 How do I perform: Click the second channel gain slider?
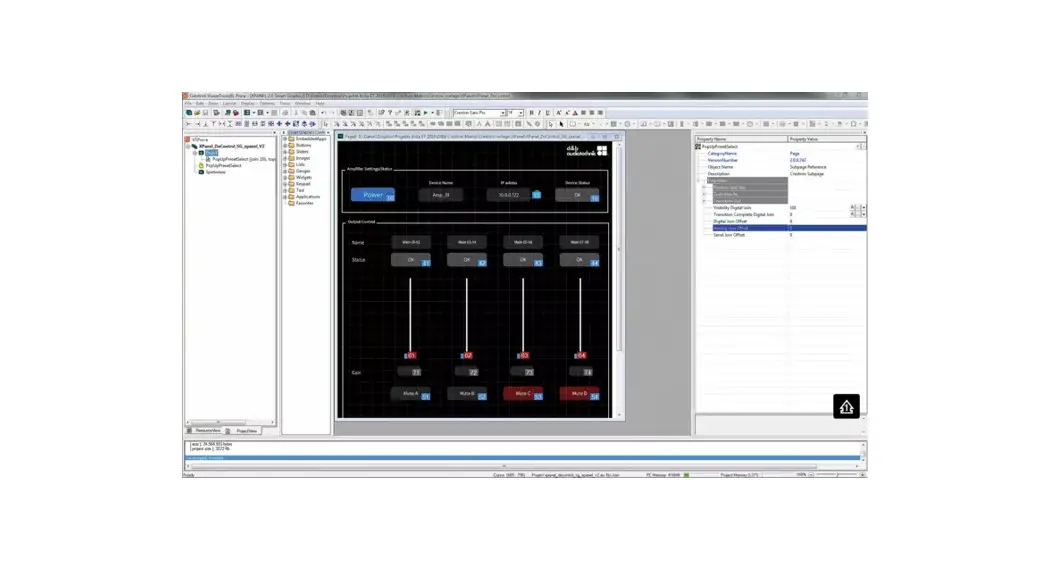pyautogui.click(x=467, y=317)
